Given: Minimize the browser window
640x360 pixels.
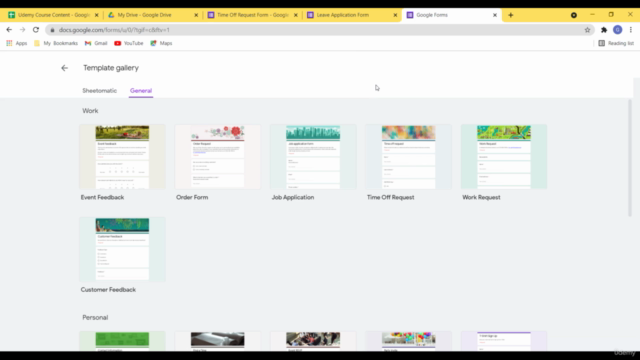Looking at the screenshot, I should pyautogui.click(x=593, y=15).
